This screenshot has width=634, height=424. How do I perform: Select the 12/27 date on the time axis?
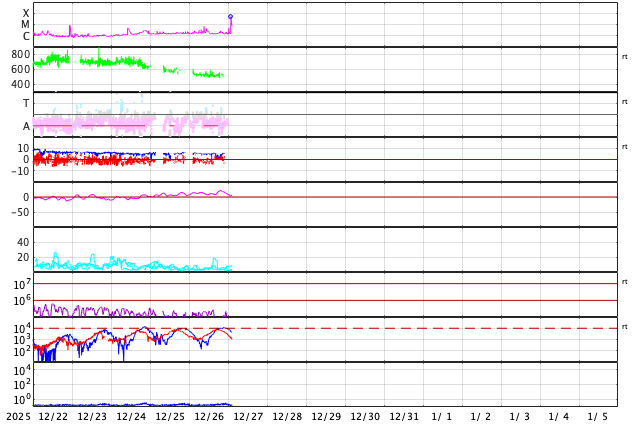point(248,416)
